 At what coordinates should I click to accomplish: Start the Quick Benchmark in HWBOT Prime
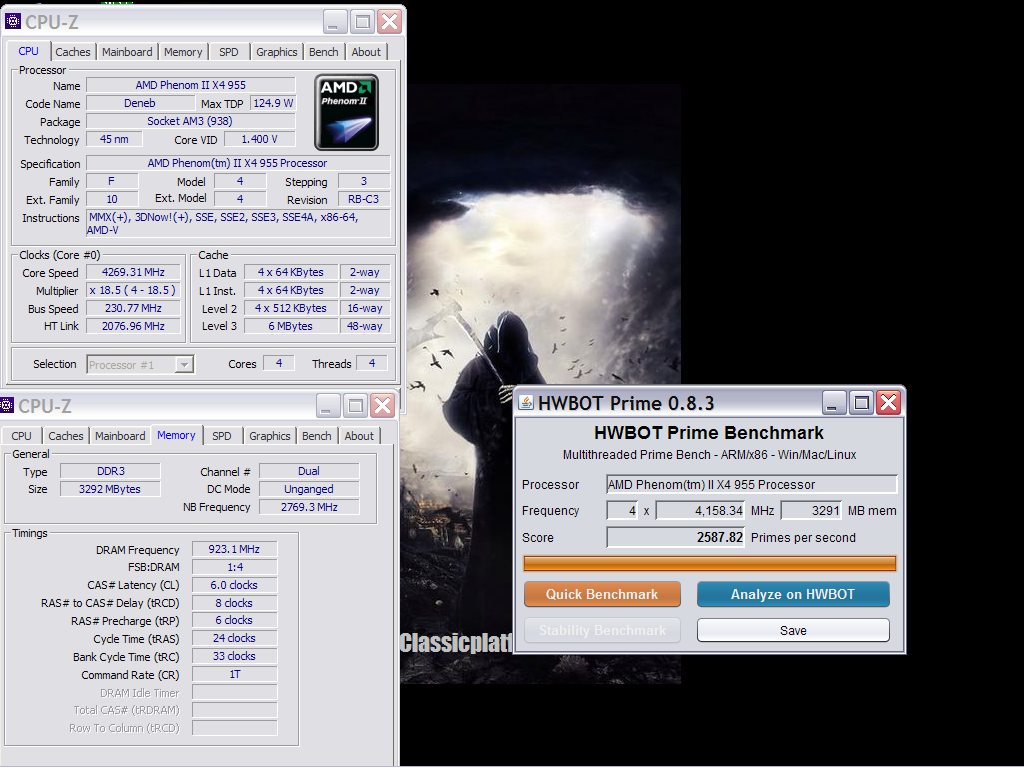coord(602,594)
